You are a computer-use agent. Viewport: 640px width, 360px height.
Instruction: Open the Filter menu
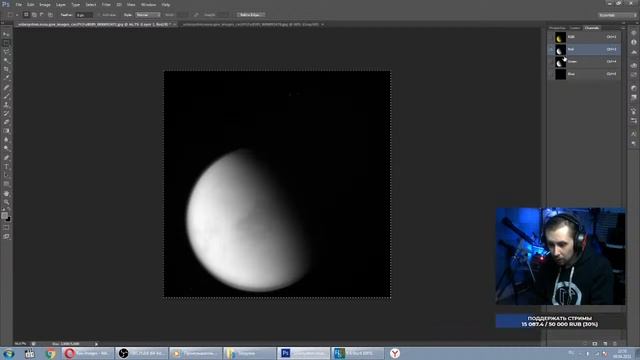pyautogui.click(x=106, y=4)
